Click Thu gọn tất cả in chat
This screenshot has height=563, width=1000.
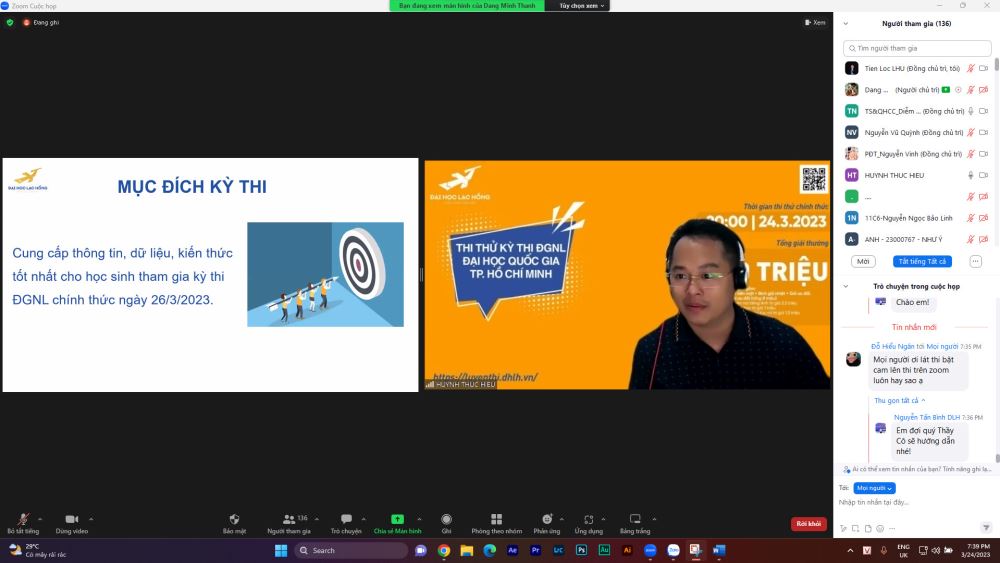coord(899,400)
